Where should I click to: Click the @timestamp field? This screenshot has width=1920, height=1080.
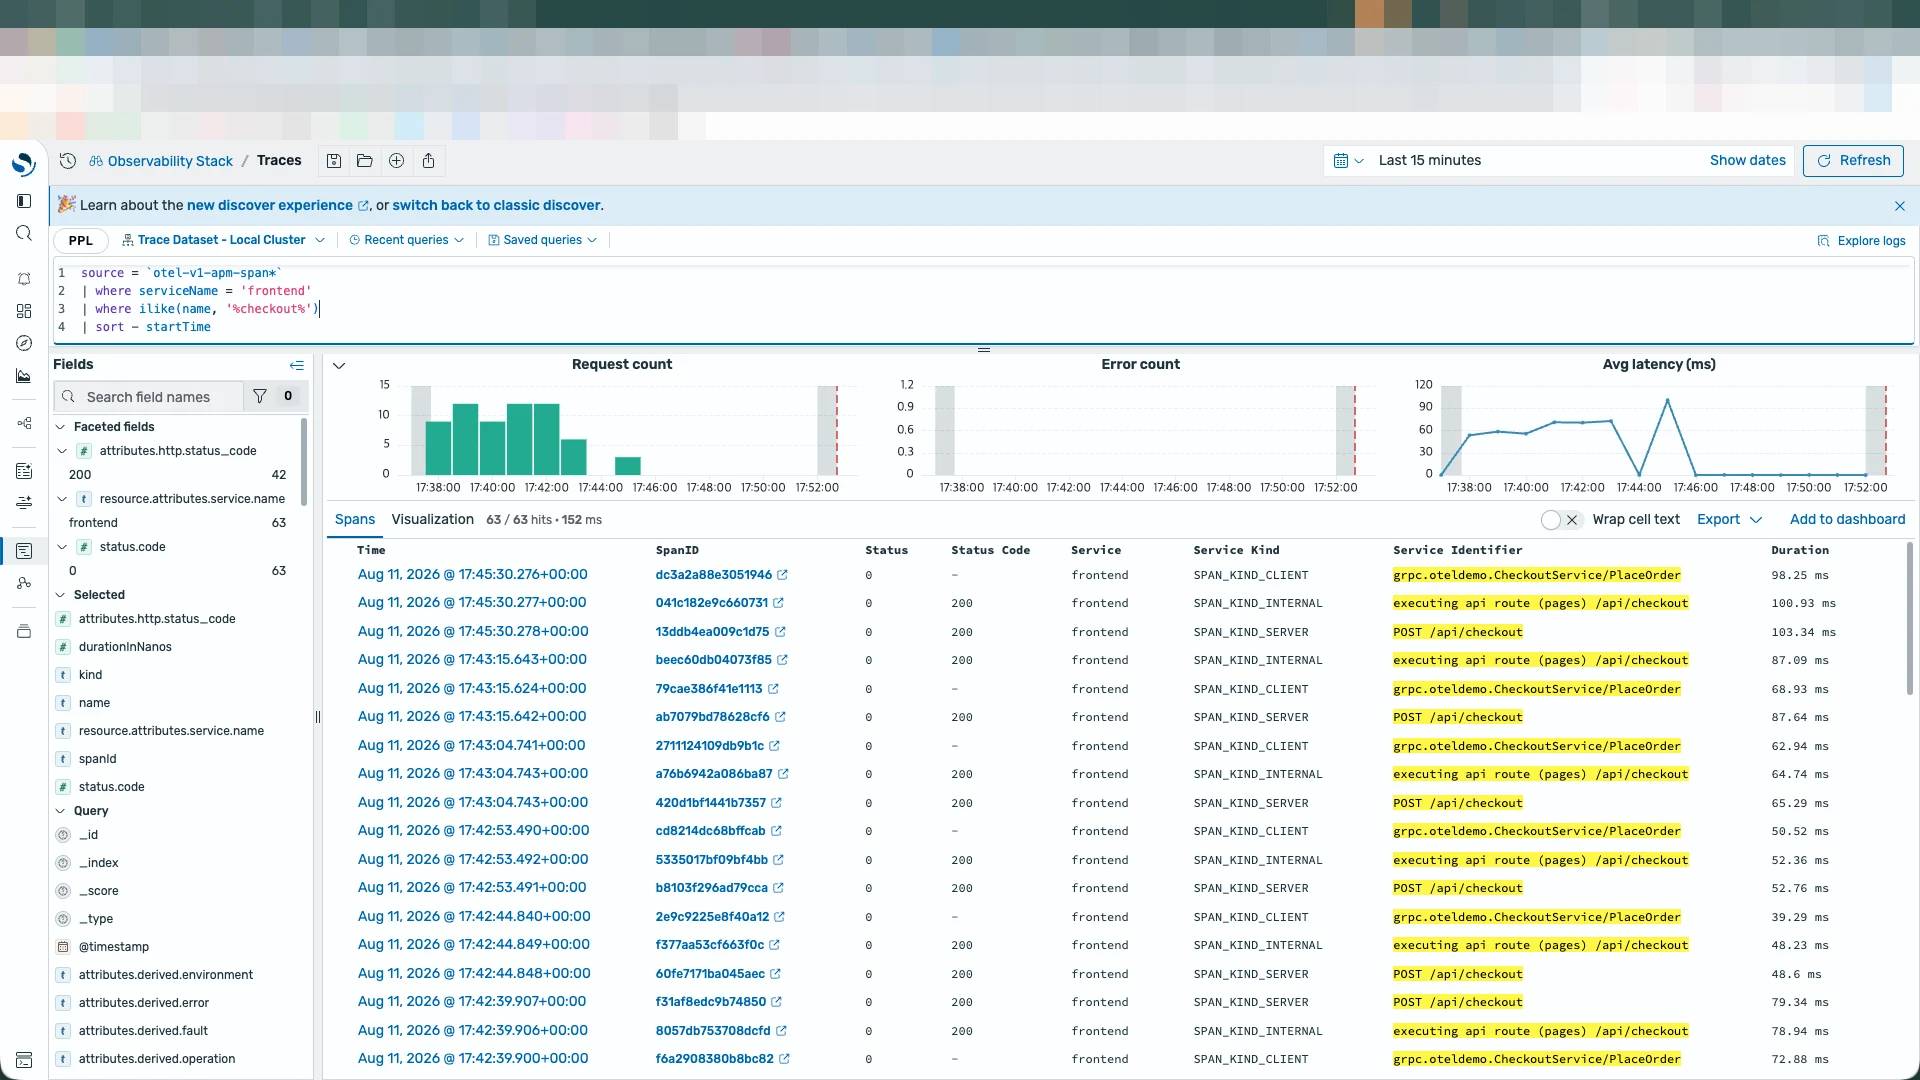coord(114,947)
